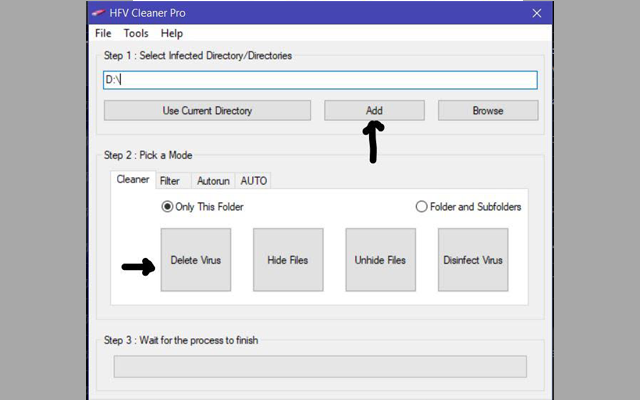Click the Step 3 progress bar
The height and width of the screenshot is (400, 640).
click(320, 366)
